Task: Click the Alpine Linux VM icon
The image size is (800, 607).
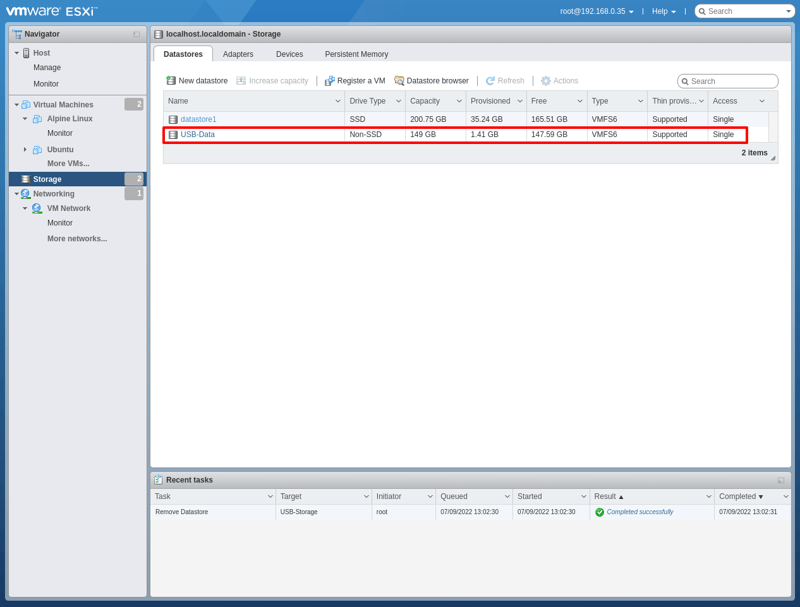Action: tap(37, 119)
